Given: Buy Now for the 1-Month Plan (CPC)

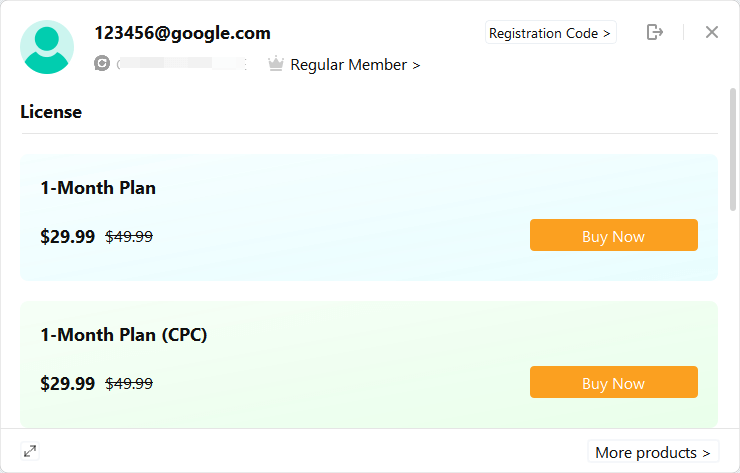Looking at the screenshot, I should tap(614, 382).
